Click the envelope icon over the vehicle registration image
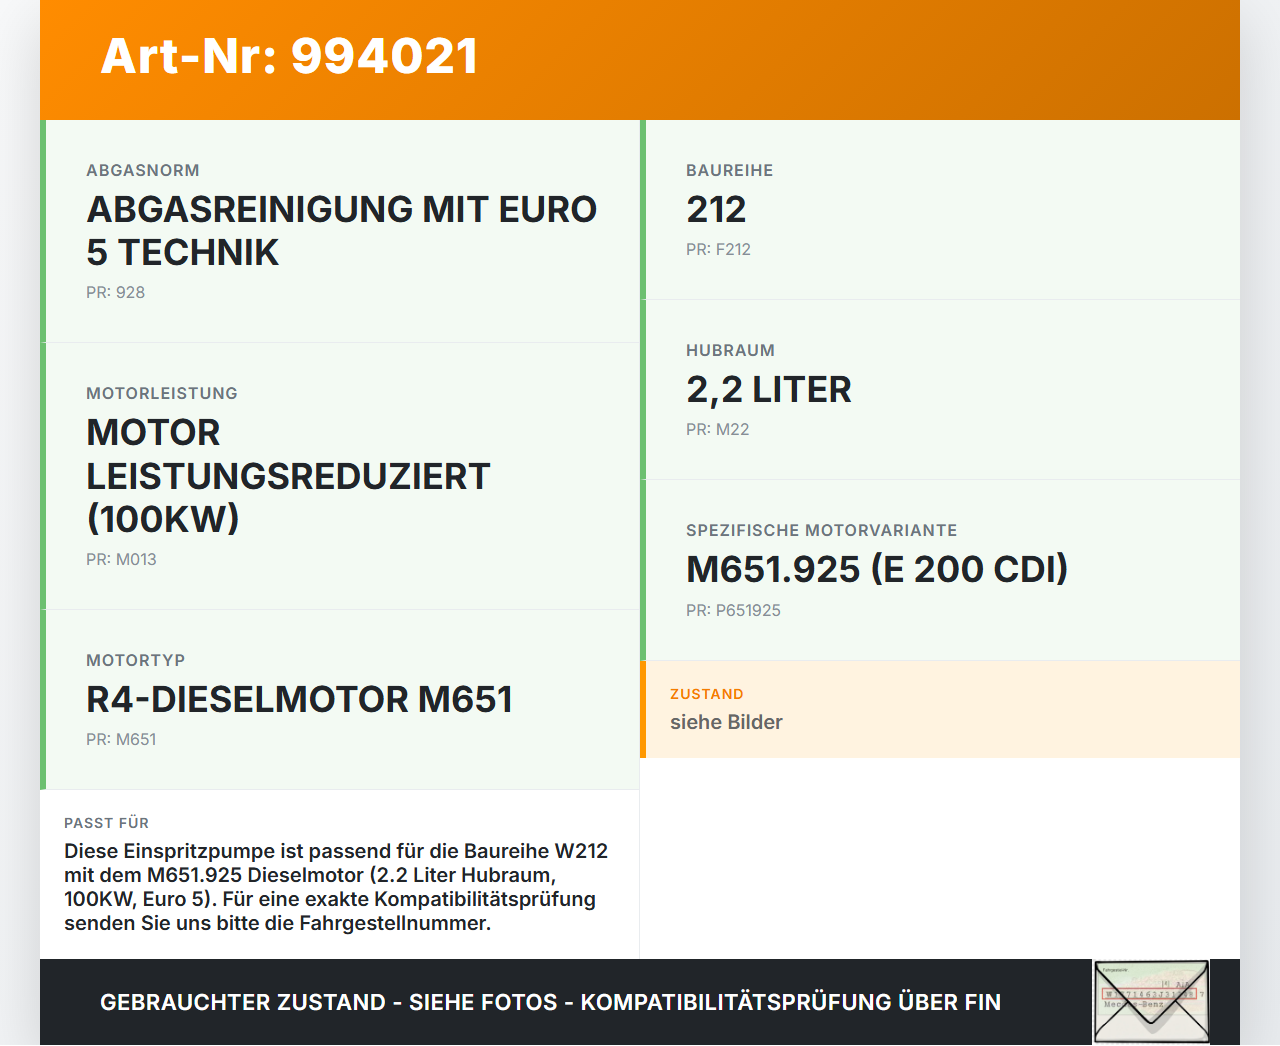The image size is (1280, 1046). coord(1150,1010)
